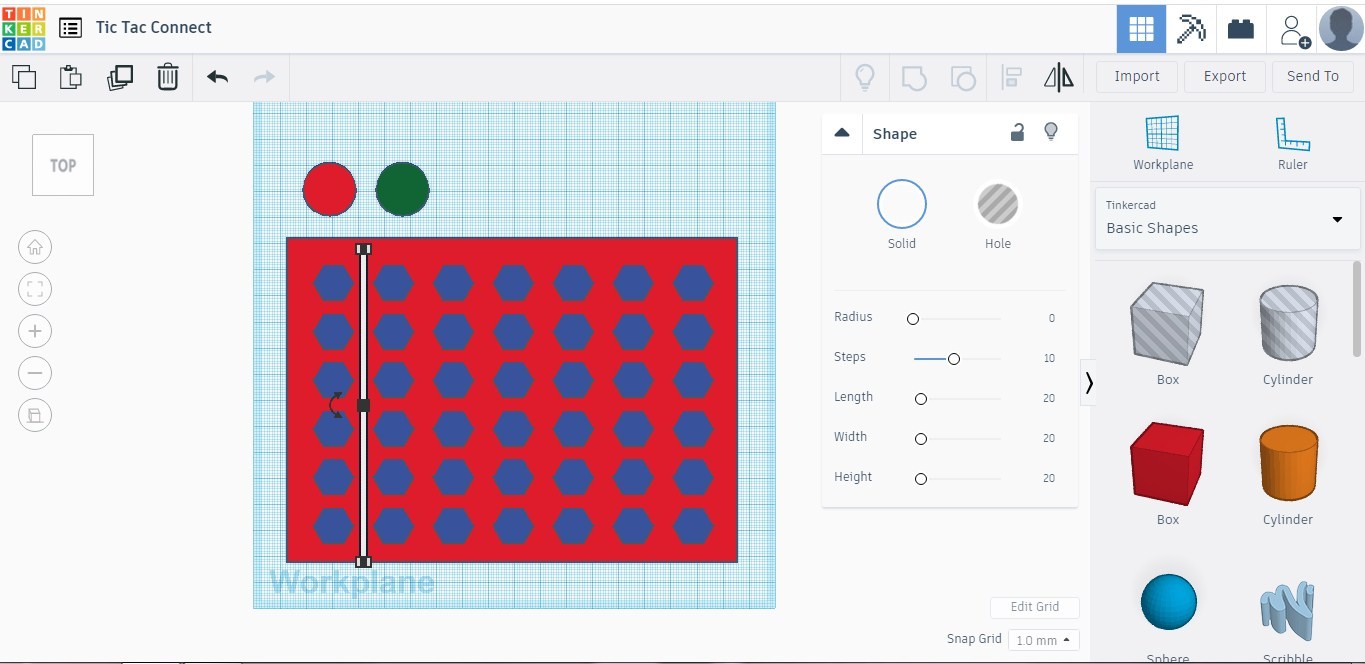Select the Ruler tool

pyautogui.click(x=1292, y=143)
